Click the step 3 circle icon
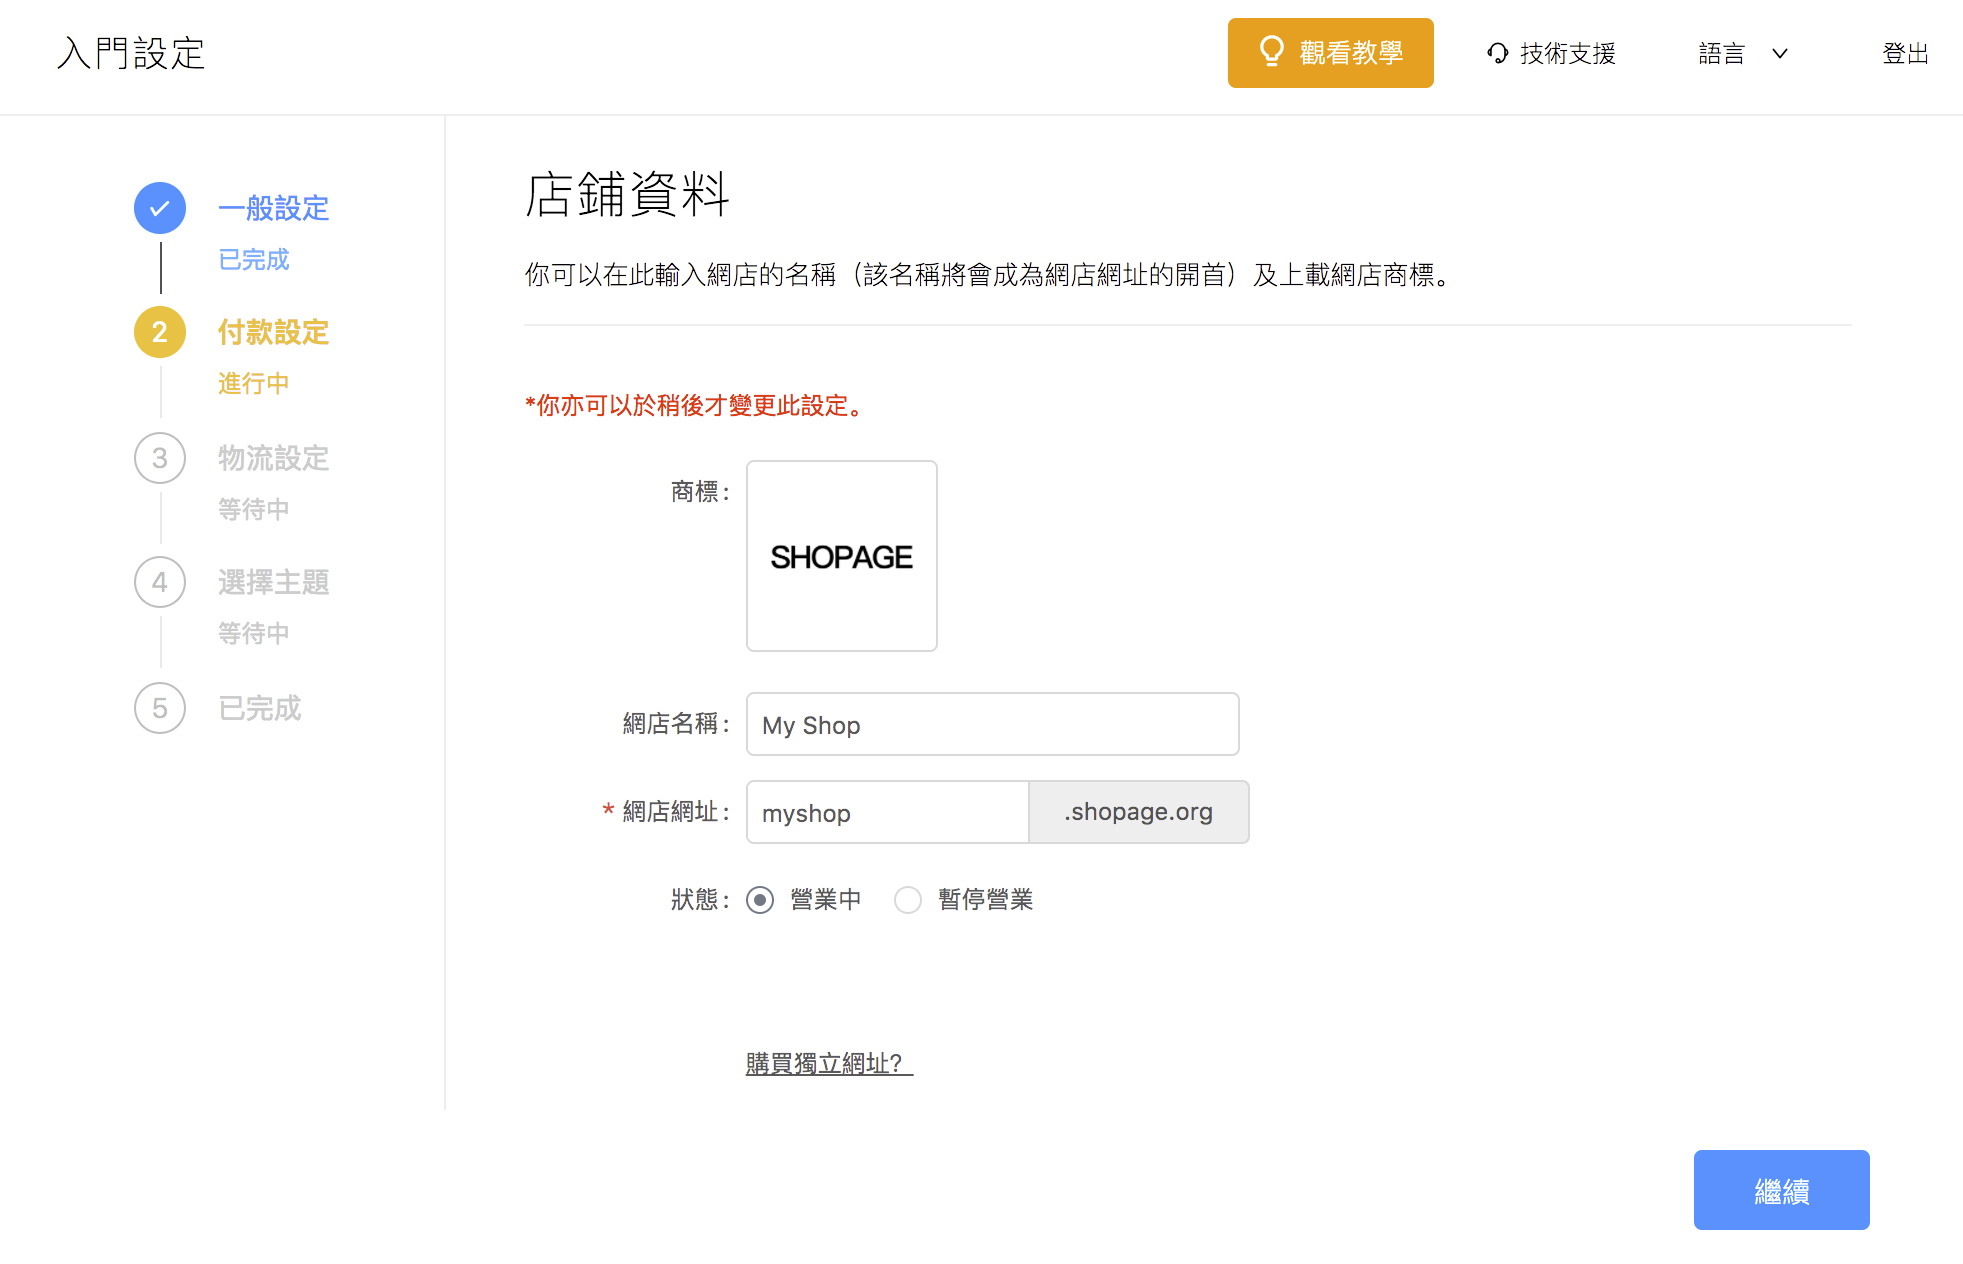 pos(160,458)
